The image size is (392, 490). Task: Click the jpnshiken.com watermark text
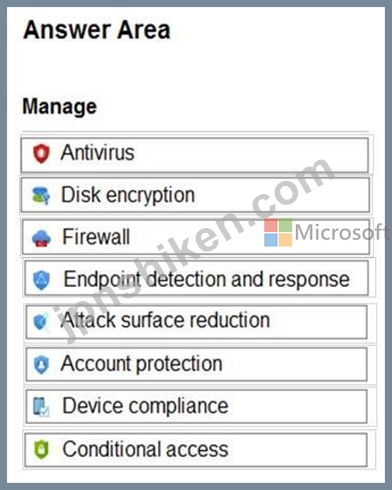[197, 250]
